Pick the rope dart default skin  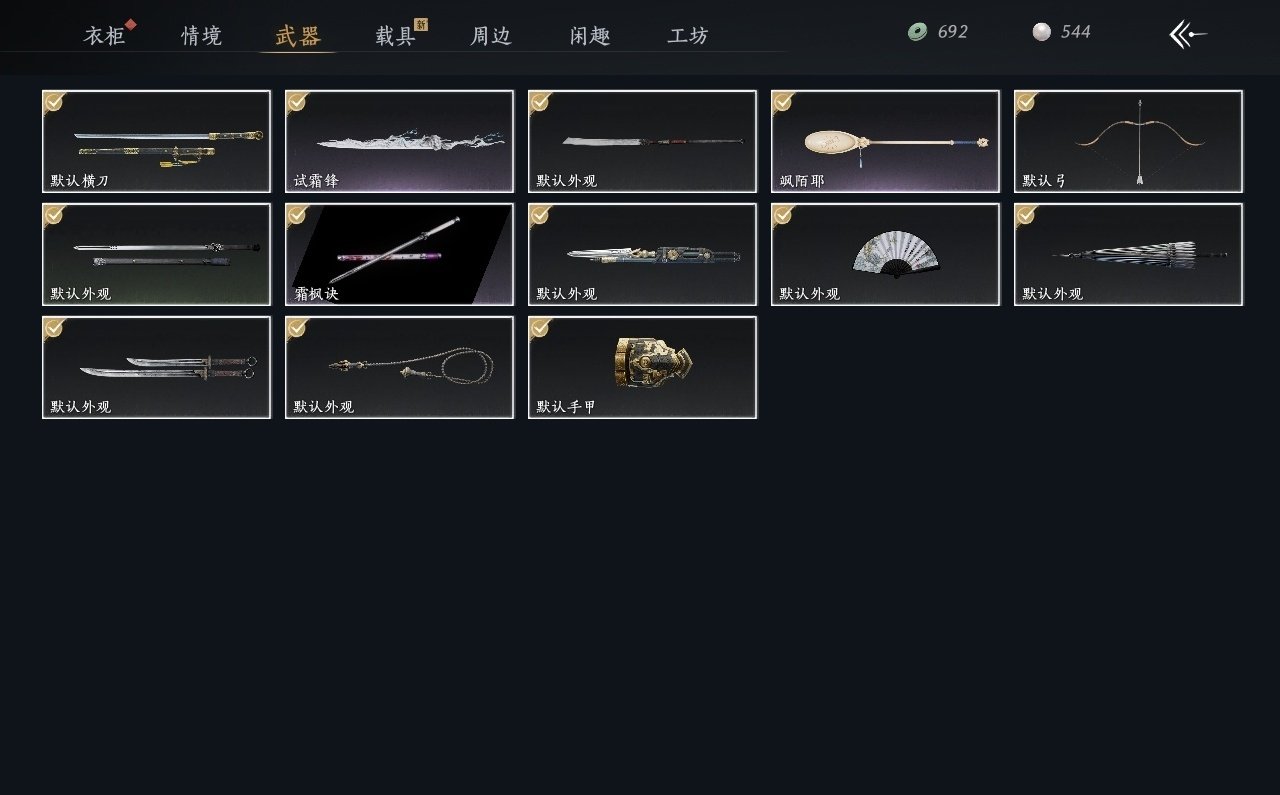(399, 367)
